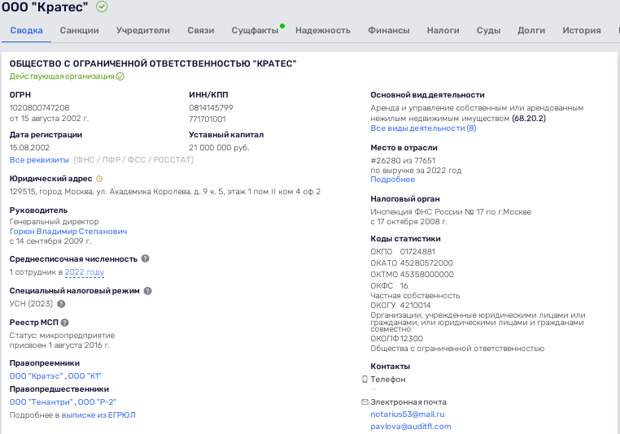Click the address line starting with 129515
620x434 pixels.
pos(165,192)
